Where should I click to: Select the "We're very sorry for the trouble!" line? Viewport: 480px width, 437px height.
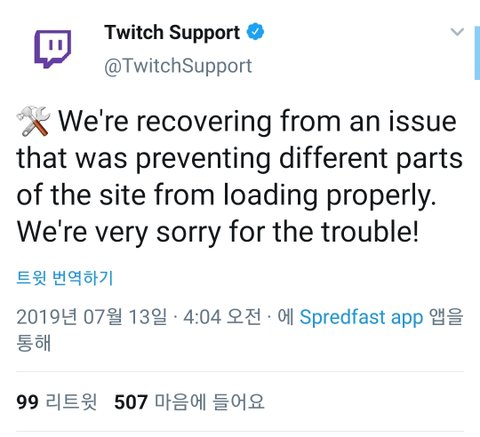coord(217,232)
